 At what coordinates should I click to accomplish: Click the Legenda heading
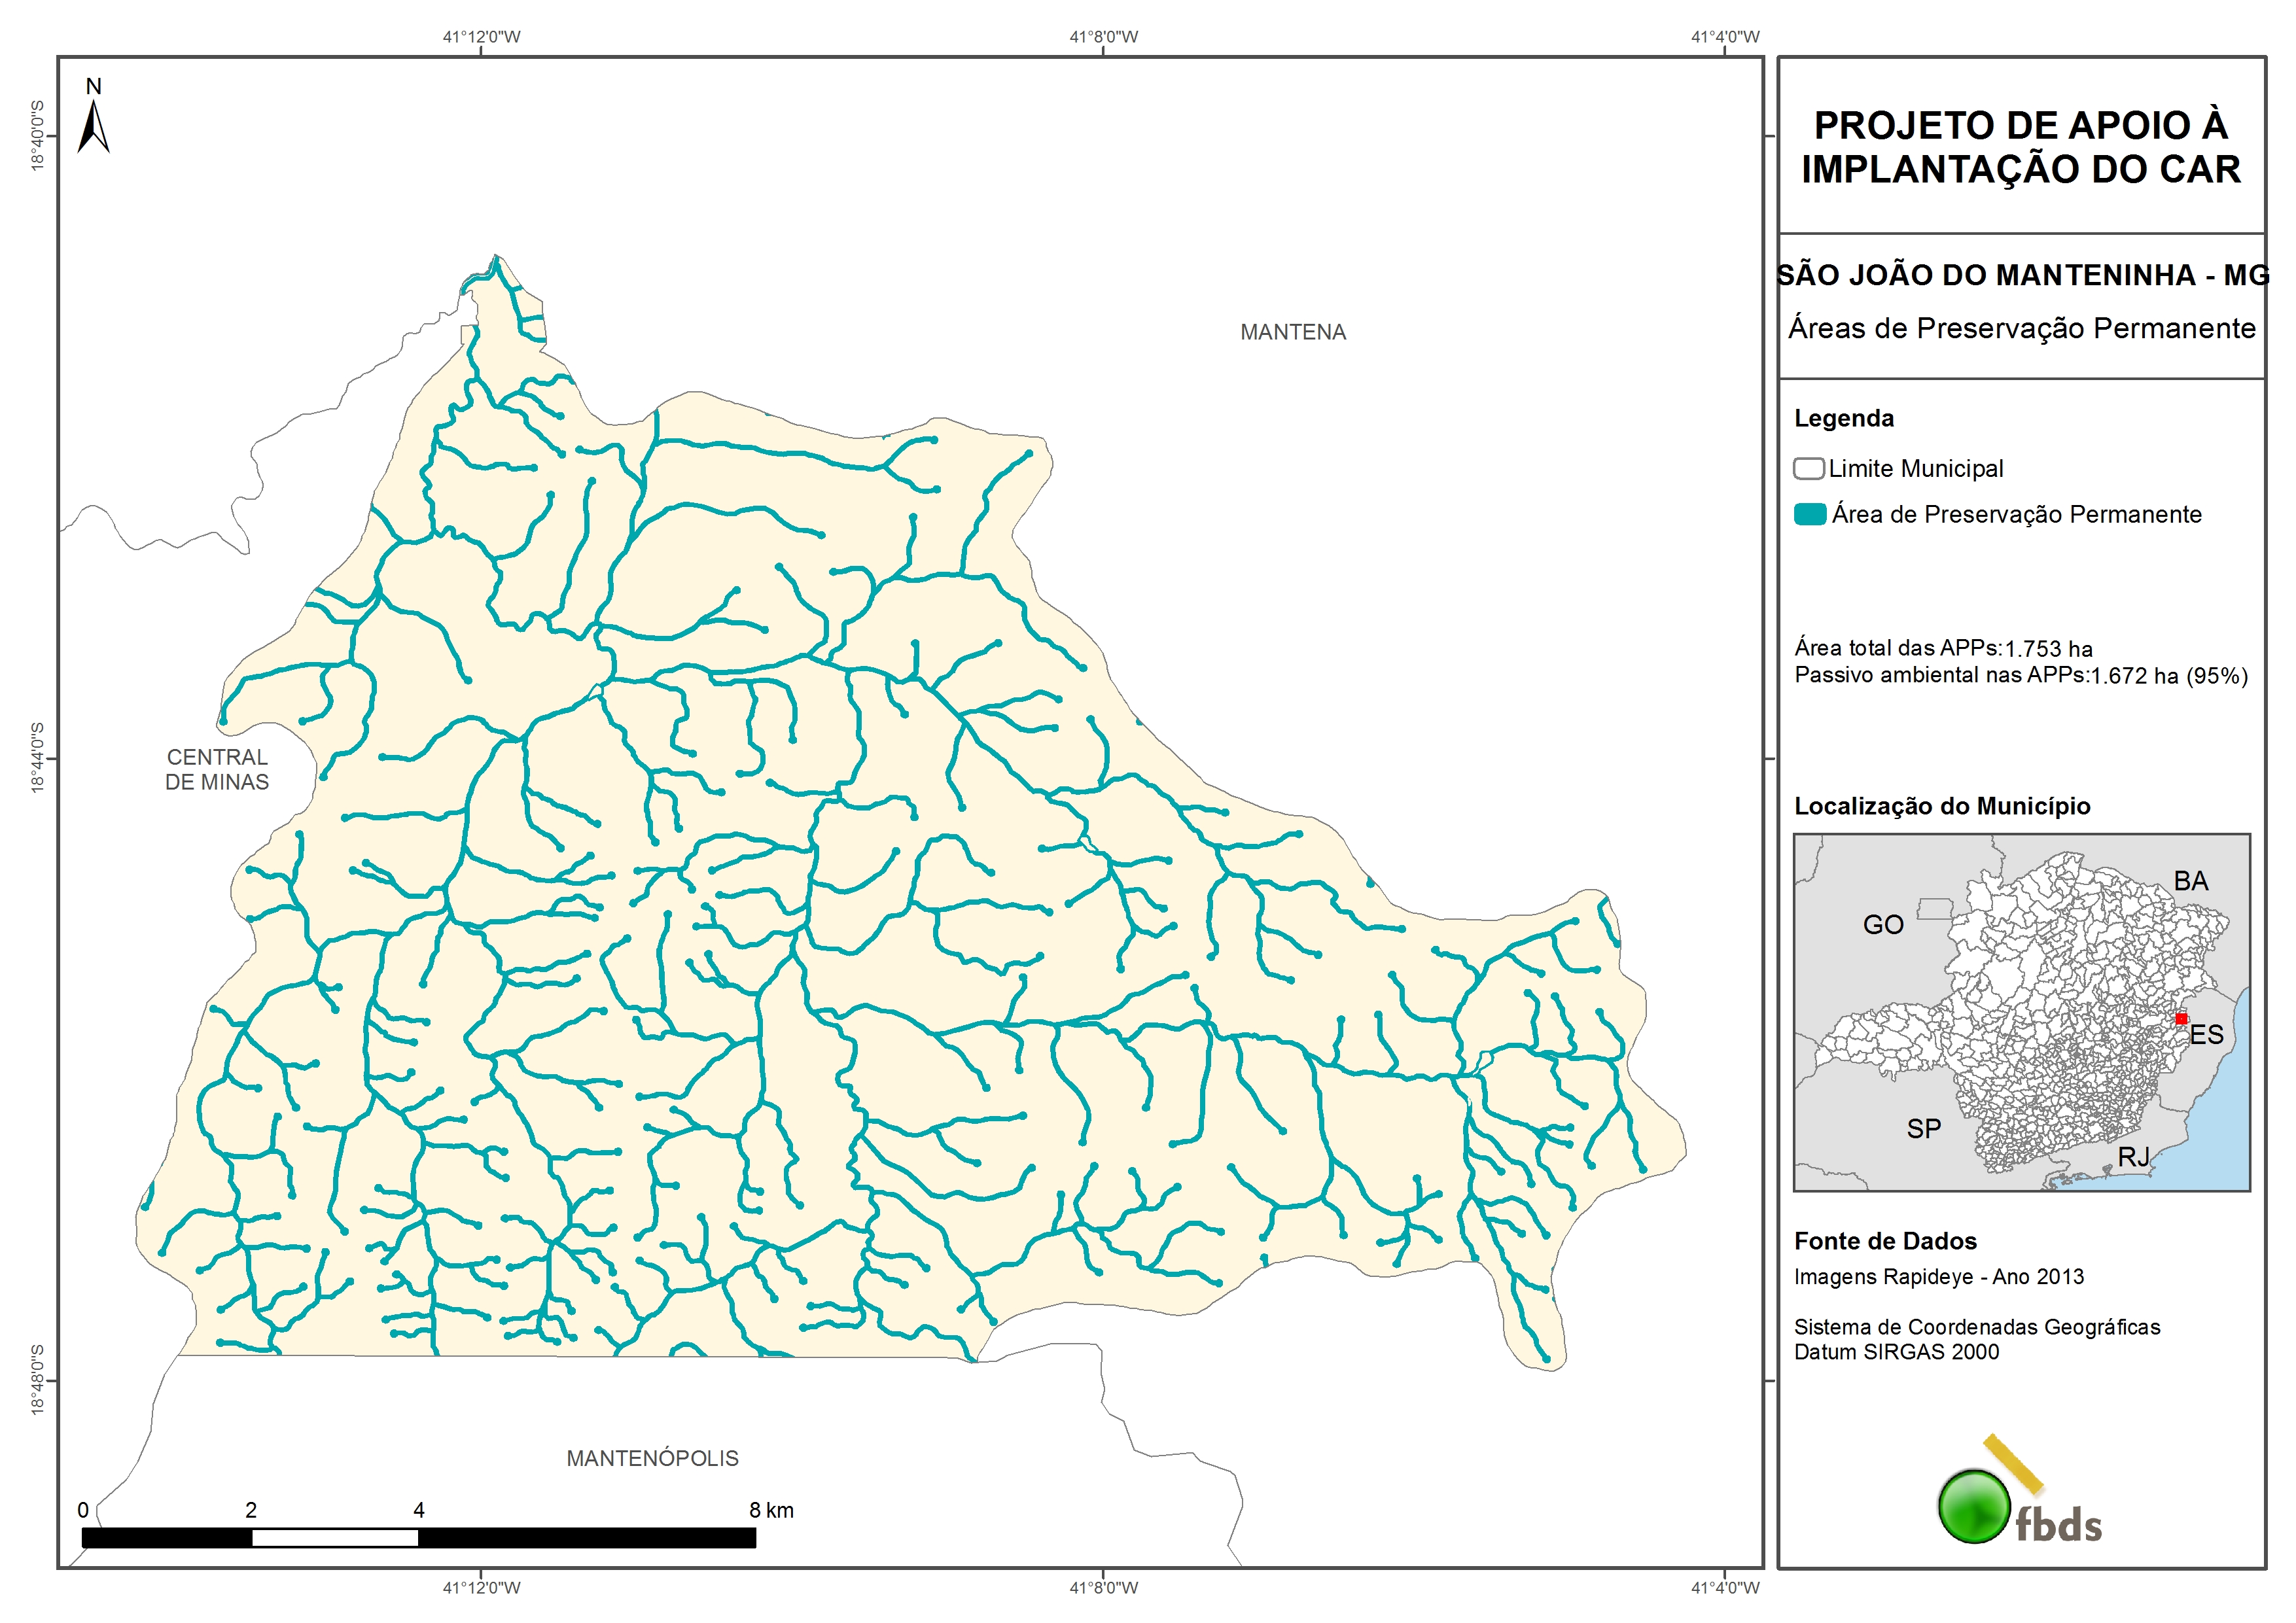[1843, 418]
